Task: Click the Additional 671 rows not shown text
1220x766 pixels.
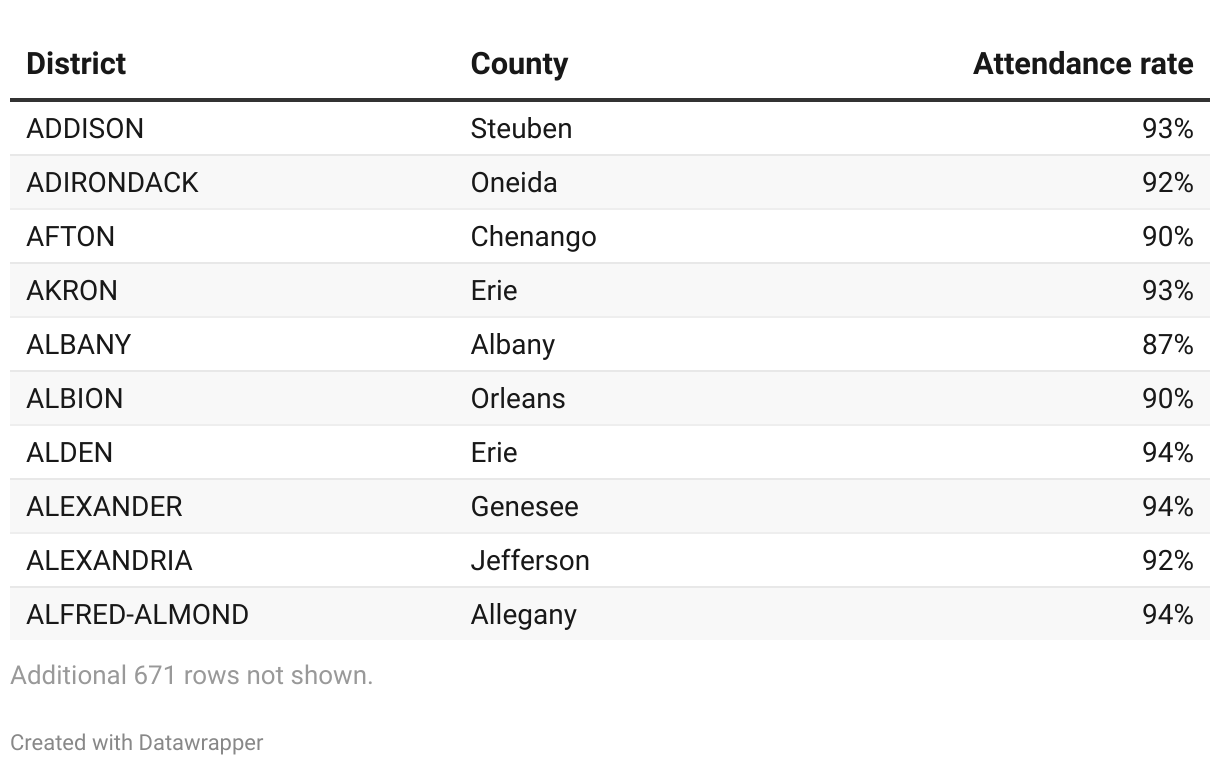Action: [192, 675]
